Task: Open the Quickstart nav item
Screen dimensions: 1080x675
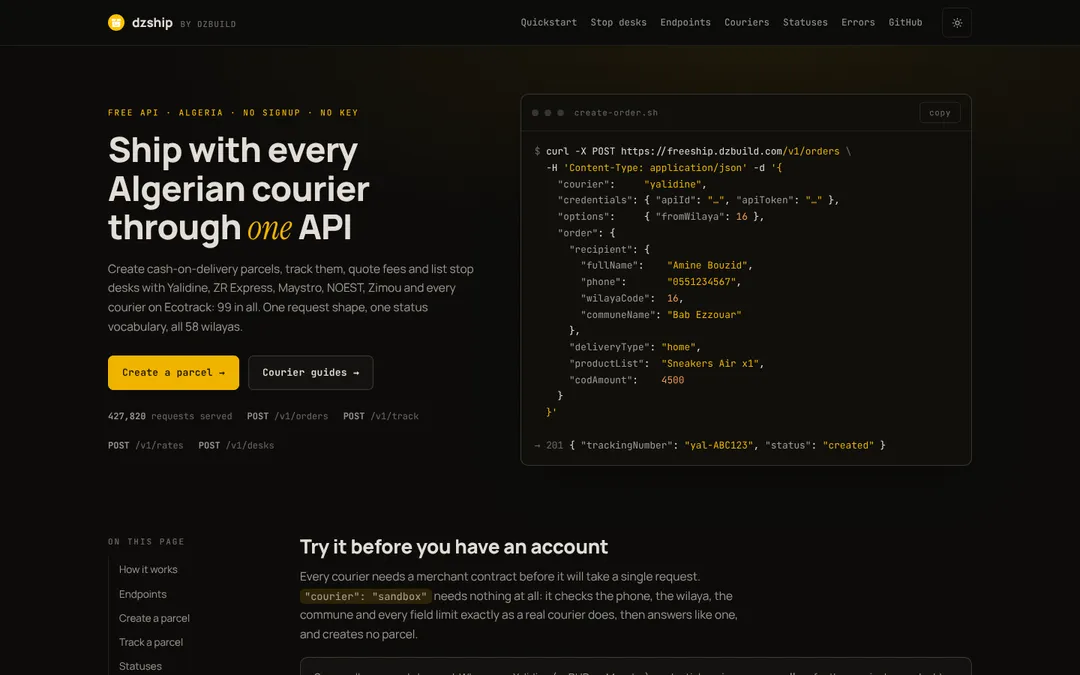Action: [548, 23]
